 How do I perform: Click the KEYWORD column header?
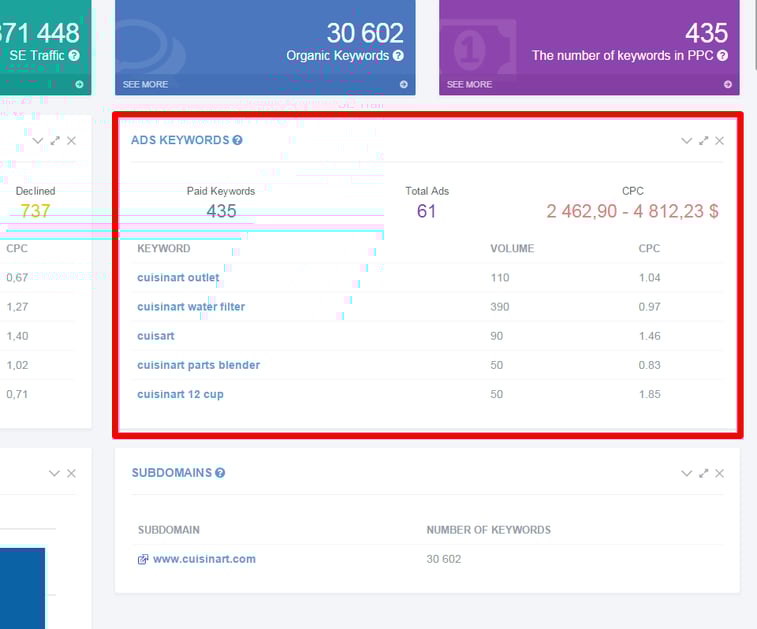point(164,249)
